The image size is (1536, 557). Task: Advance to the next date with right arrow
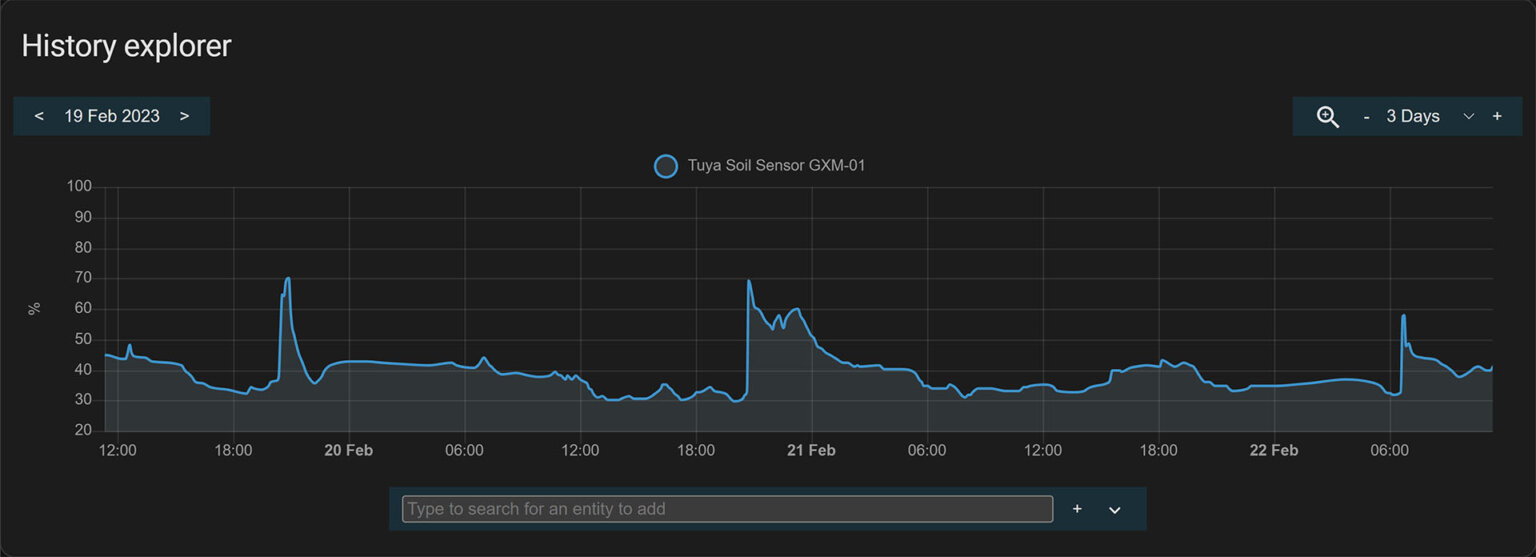pos(184,116)
